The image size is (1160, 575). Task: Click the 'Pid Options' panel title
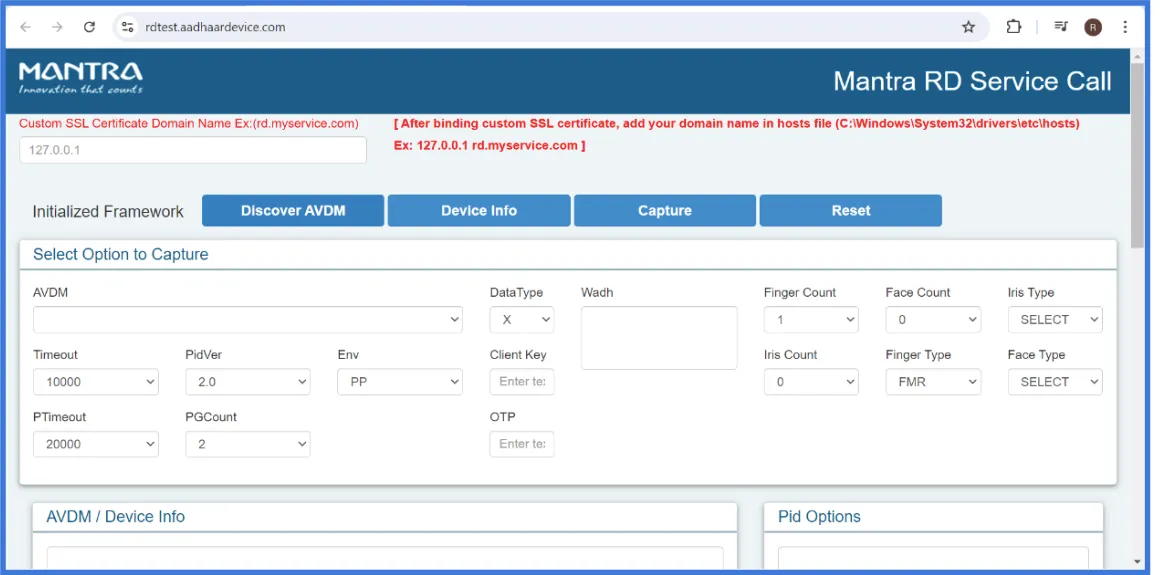(819, 517)
